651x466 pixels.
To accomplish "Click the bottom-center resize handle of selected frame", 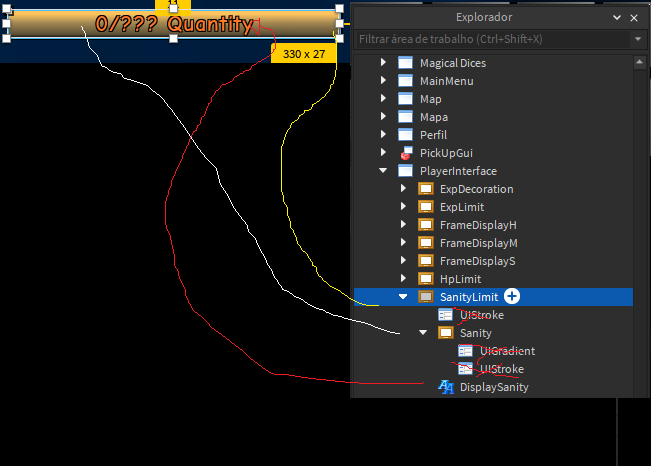I will (174, 39).
